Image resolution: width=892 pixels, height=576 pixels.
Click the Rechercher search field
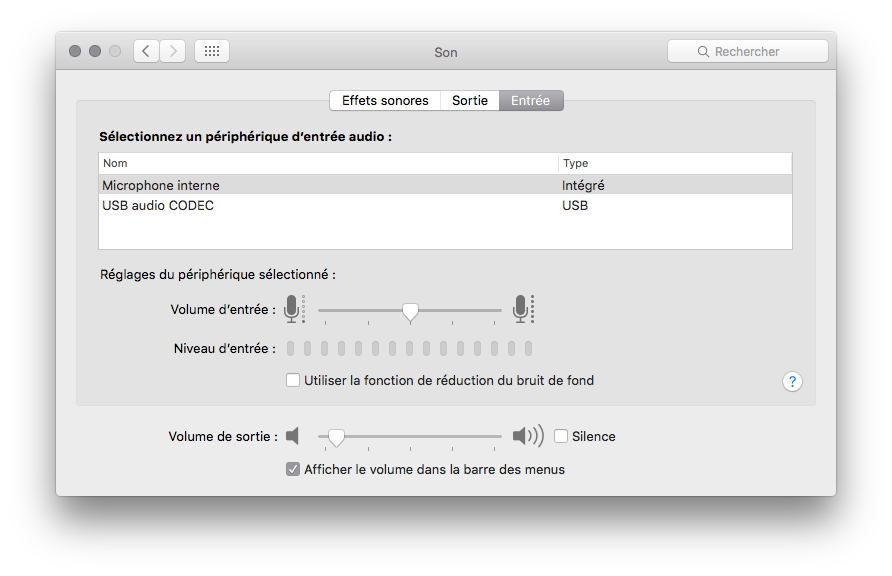tap(748, 51)
